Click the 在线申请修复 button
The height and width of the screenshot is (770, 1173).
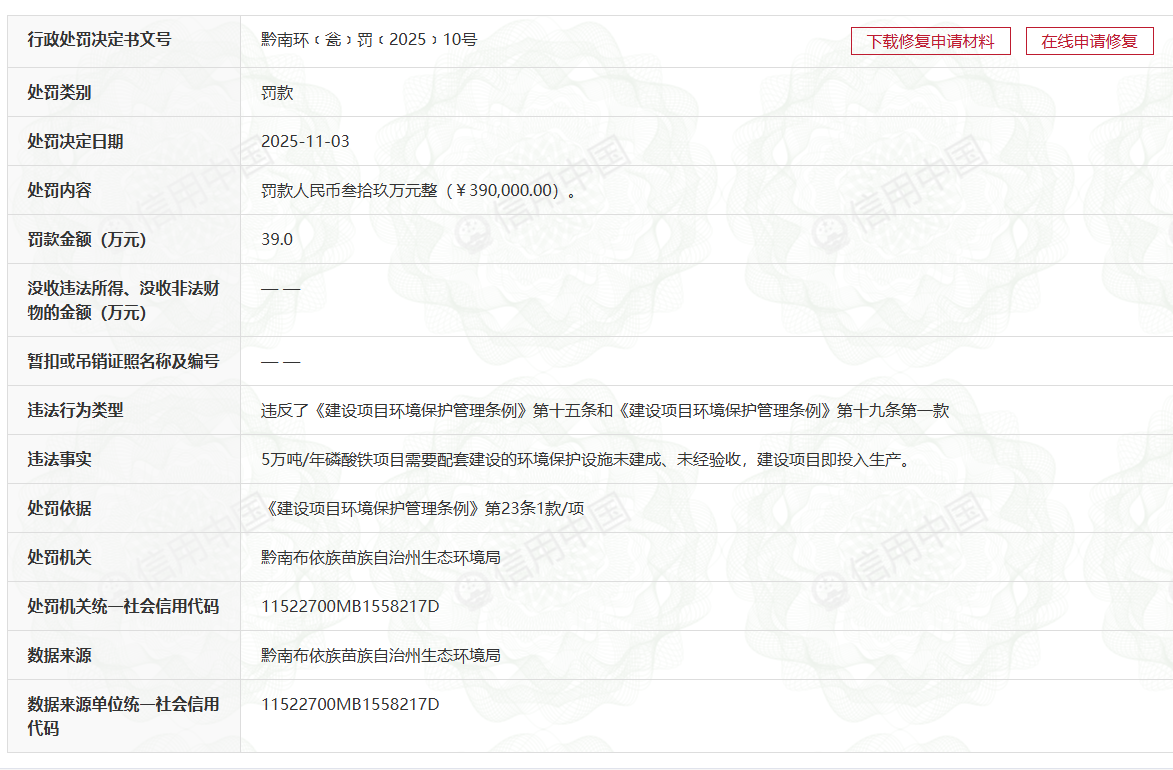(1089, 41)
